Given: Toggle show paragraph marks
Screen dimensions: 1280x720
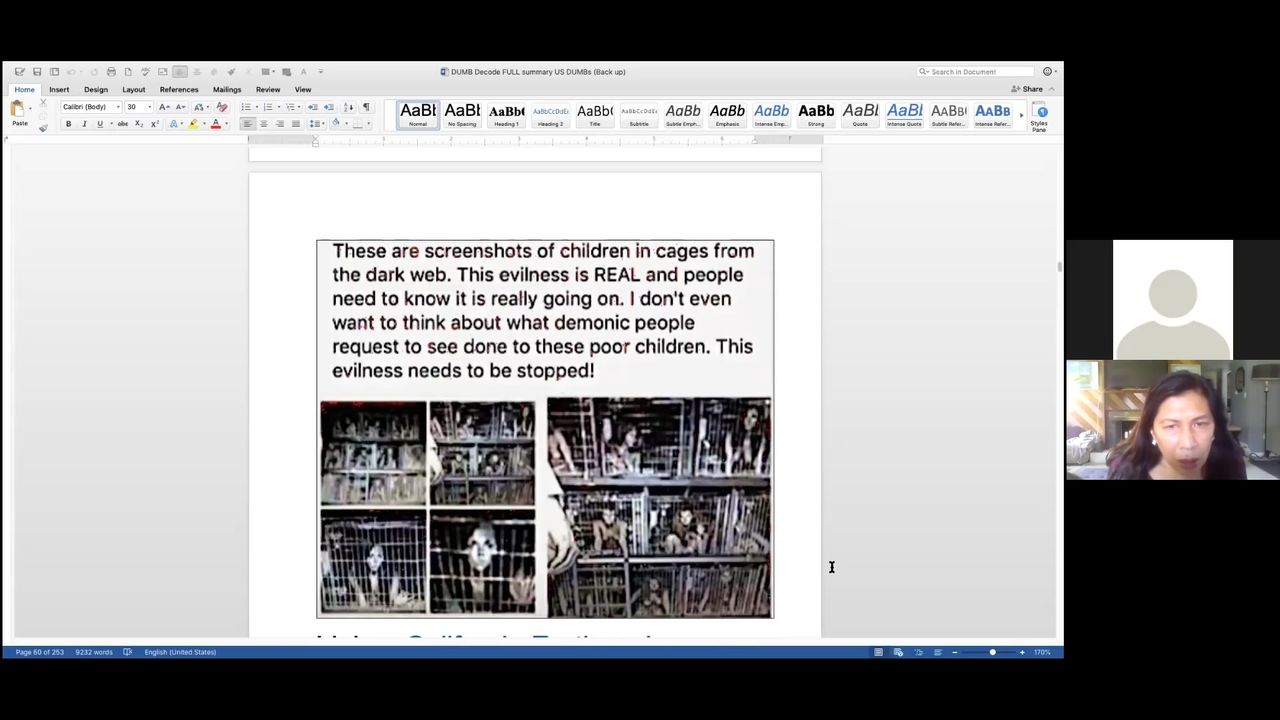Looking at the screenshot, I should 366,107.
